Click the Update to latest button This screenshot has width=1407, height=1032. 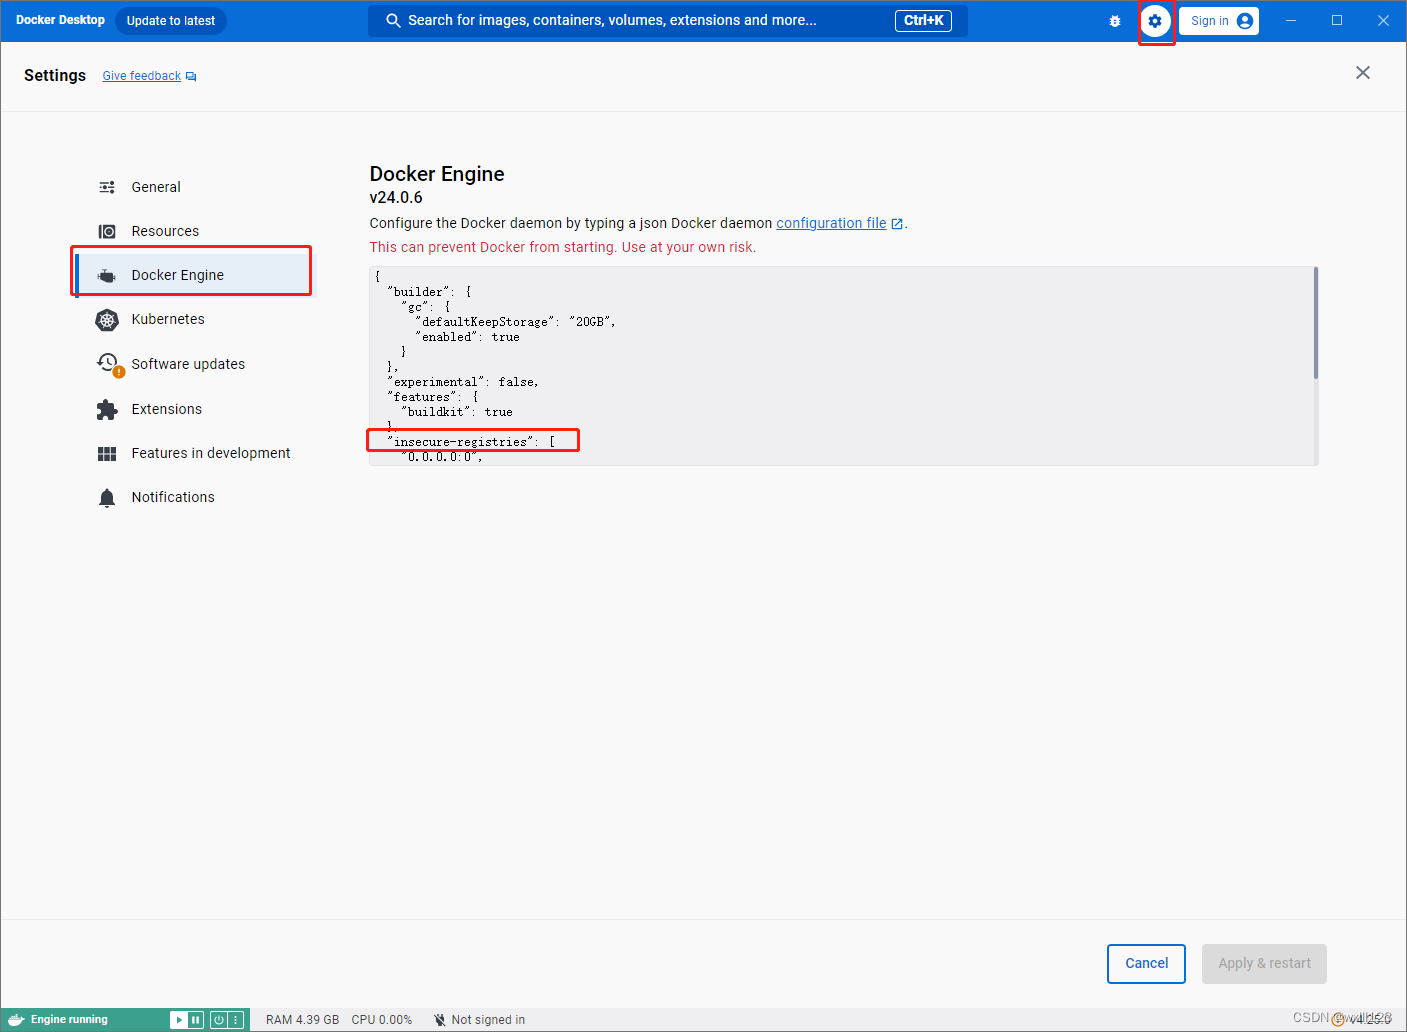point(171,21)
